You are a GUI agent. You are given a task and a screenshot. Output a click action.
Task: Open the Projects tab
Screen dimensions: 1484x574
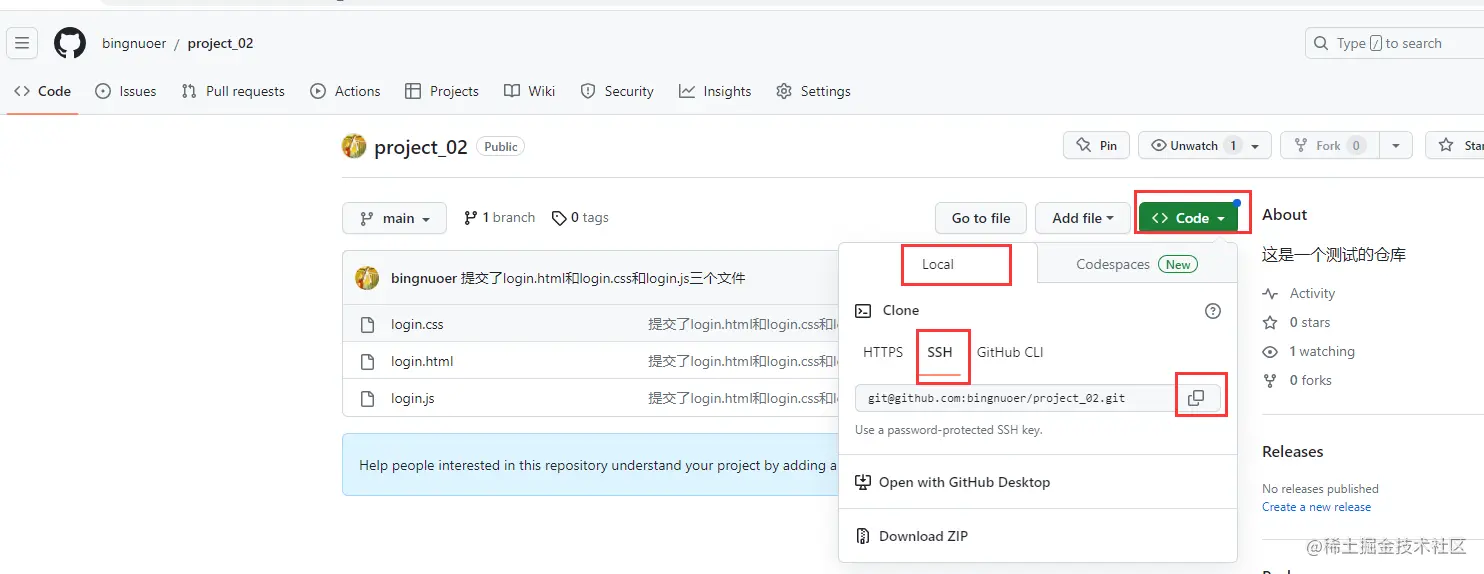coord(442,91)
